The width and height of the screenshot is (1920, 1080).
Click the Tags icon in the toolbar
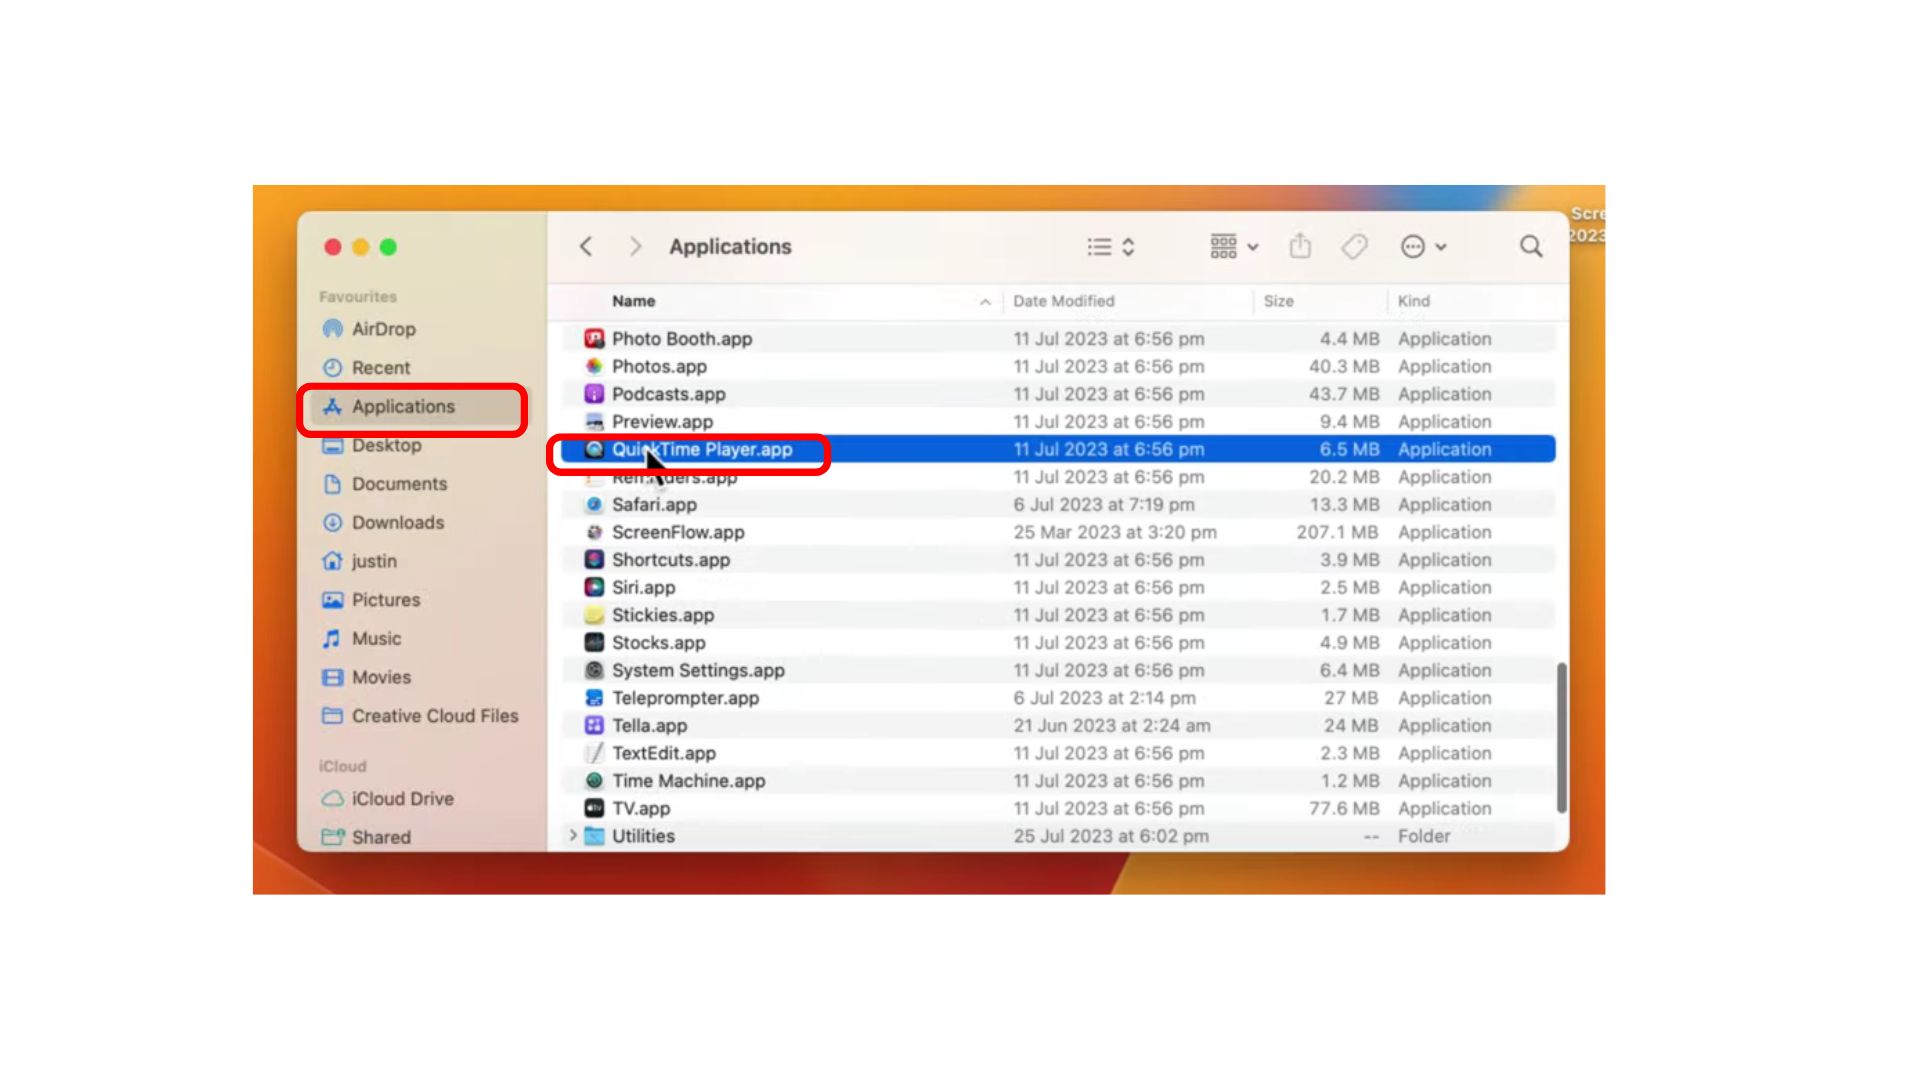[1355, 246]
